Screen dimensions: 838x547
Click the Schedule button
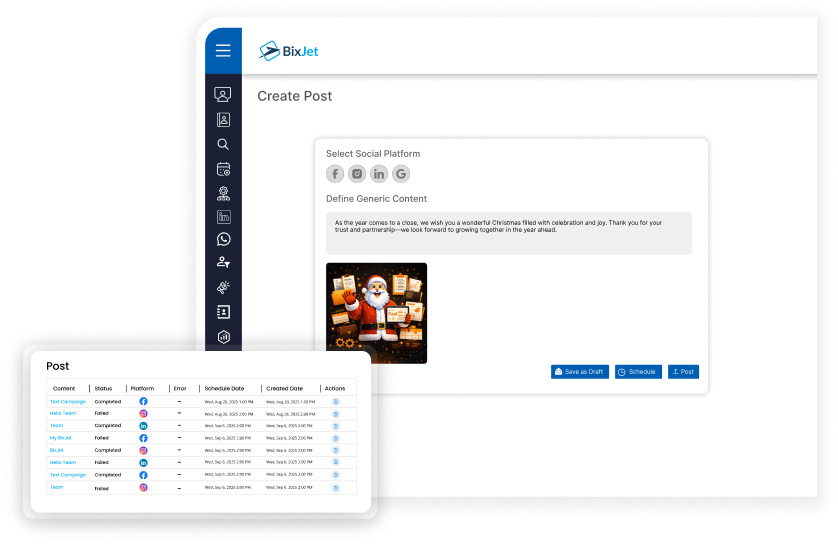point(638,372)
